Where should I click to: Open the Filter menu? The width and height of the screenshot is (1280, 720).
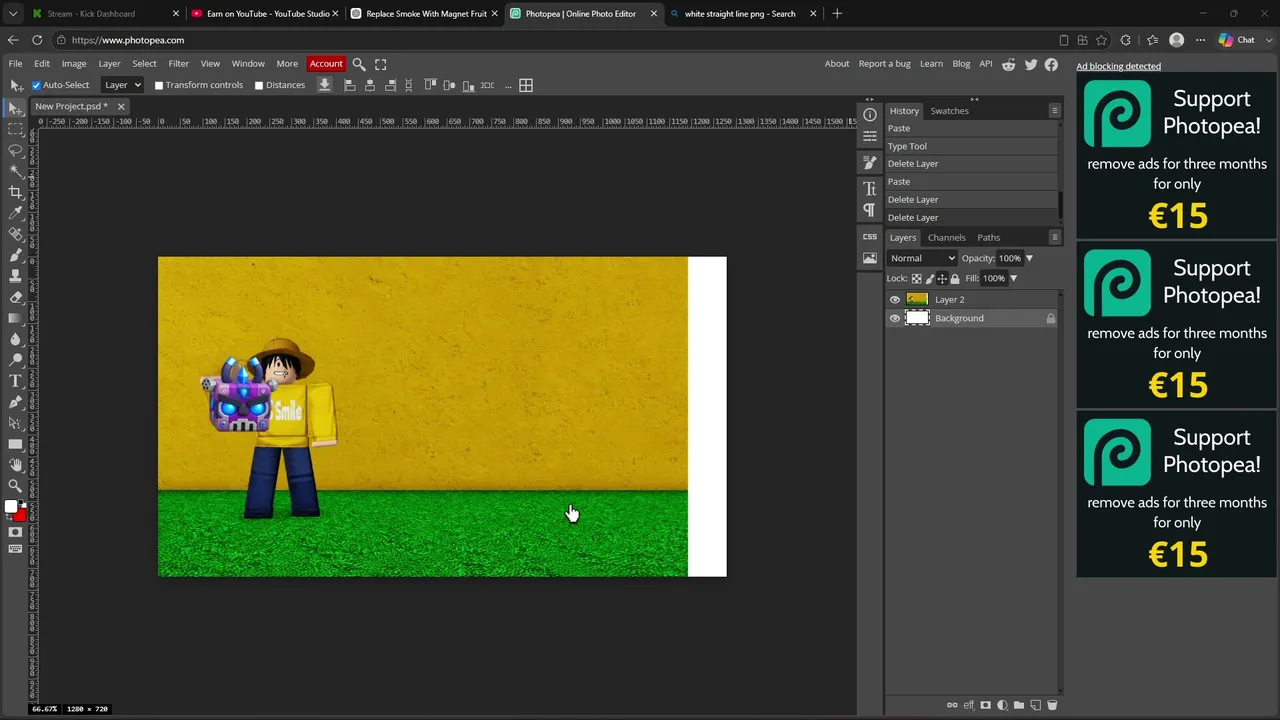pos(178,64)
